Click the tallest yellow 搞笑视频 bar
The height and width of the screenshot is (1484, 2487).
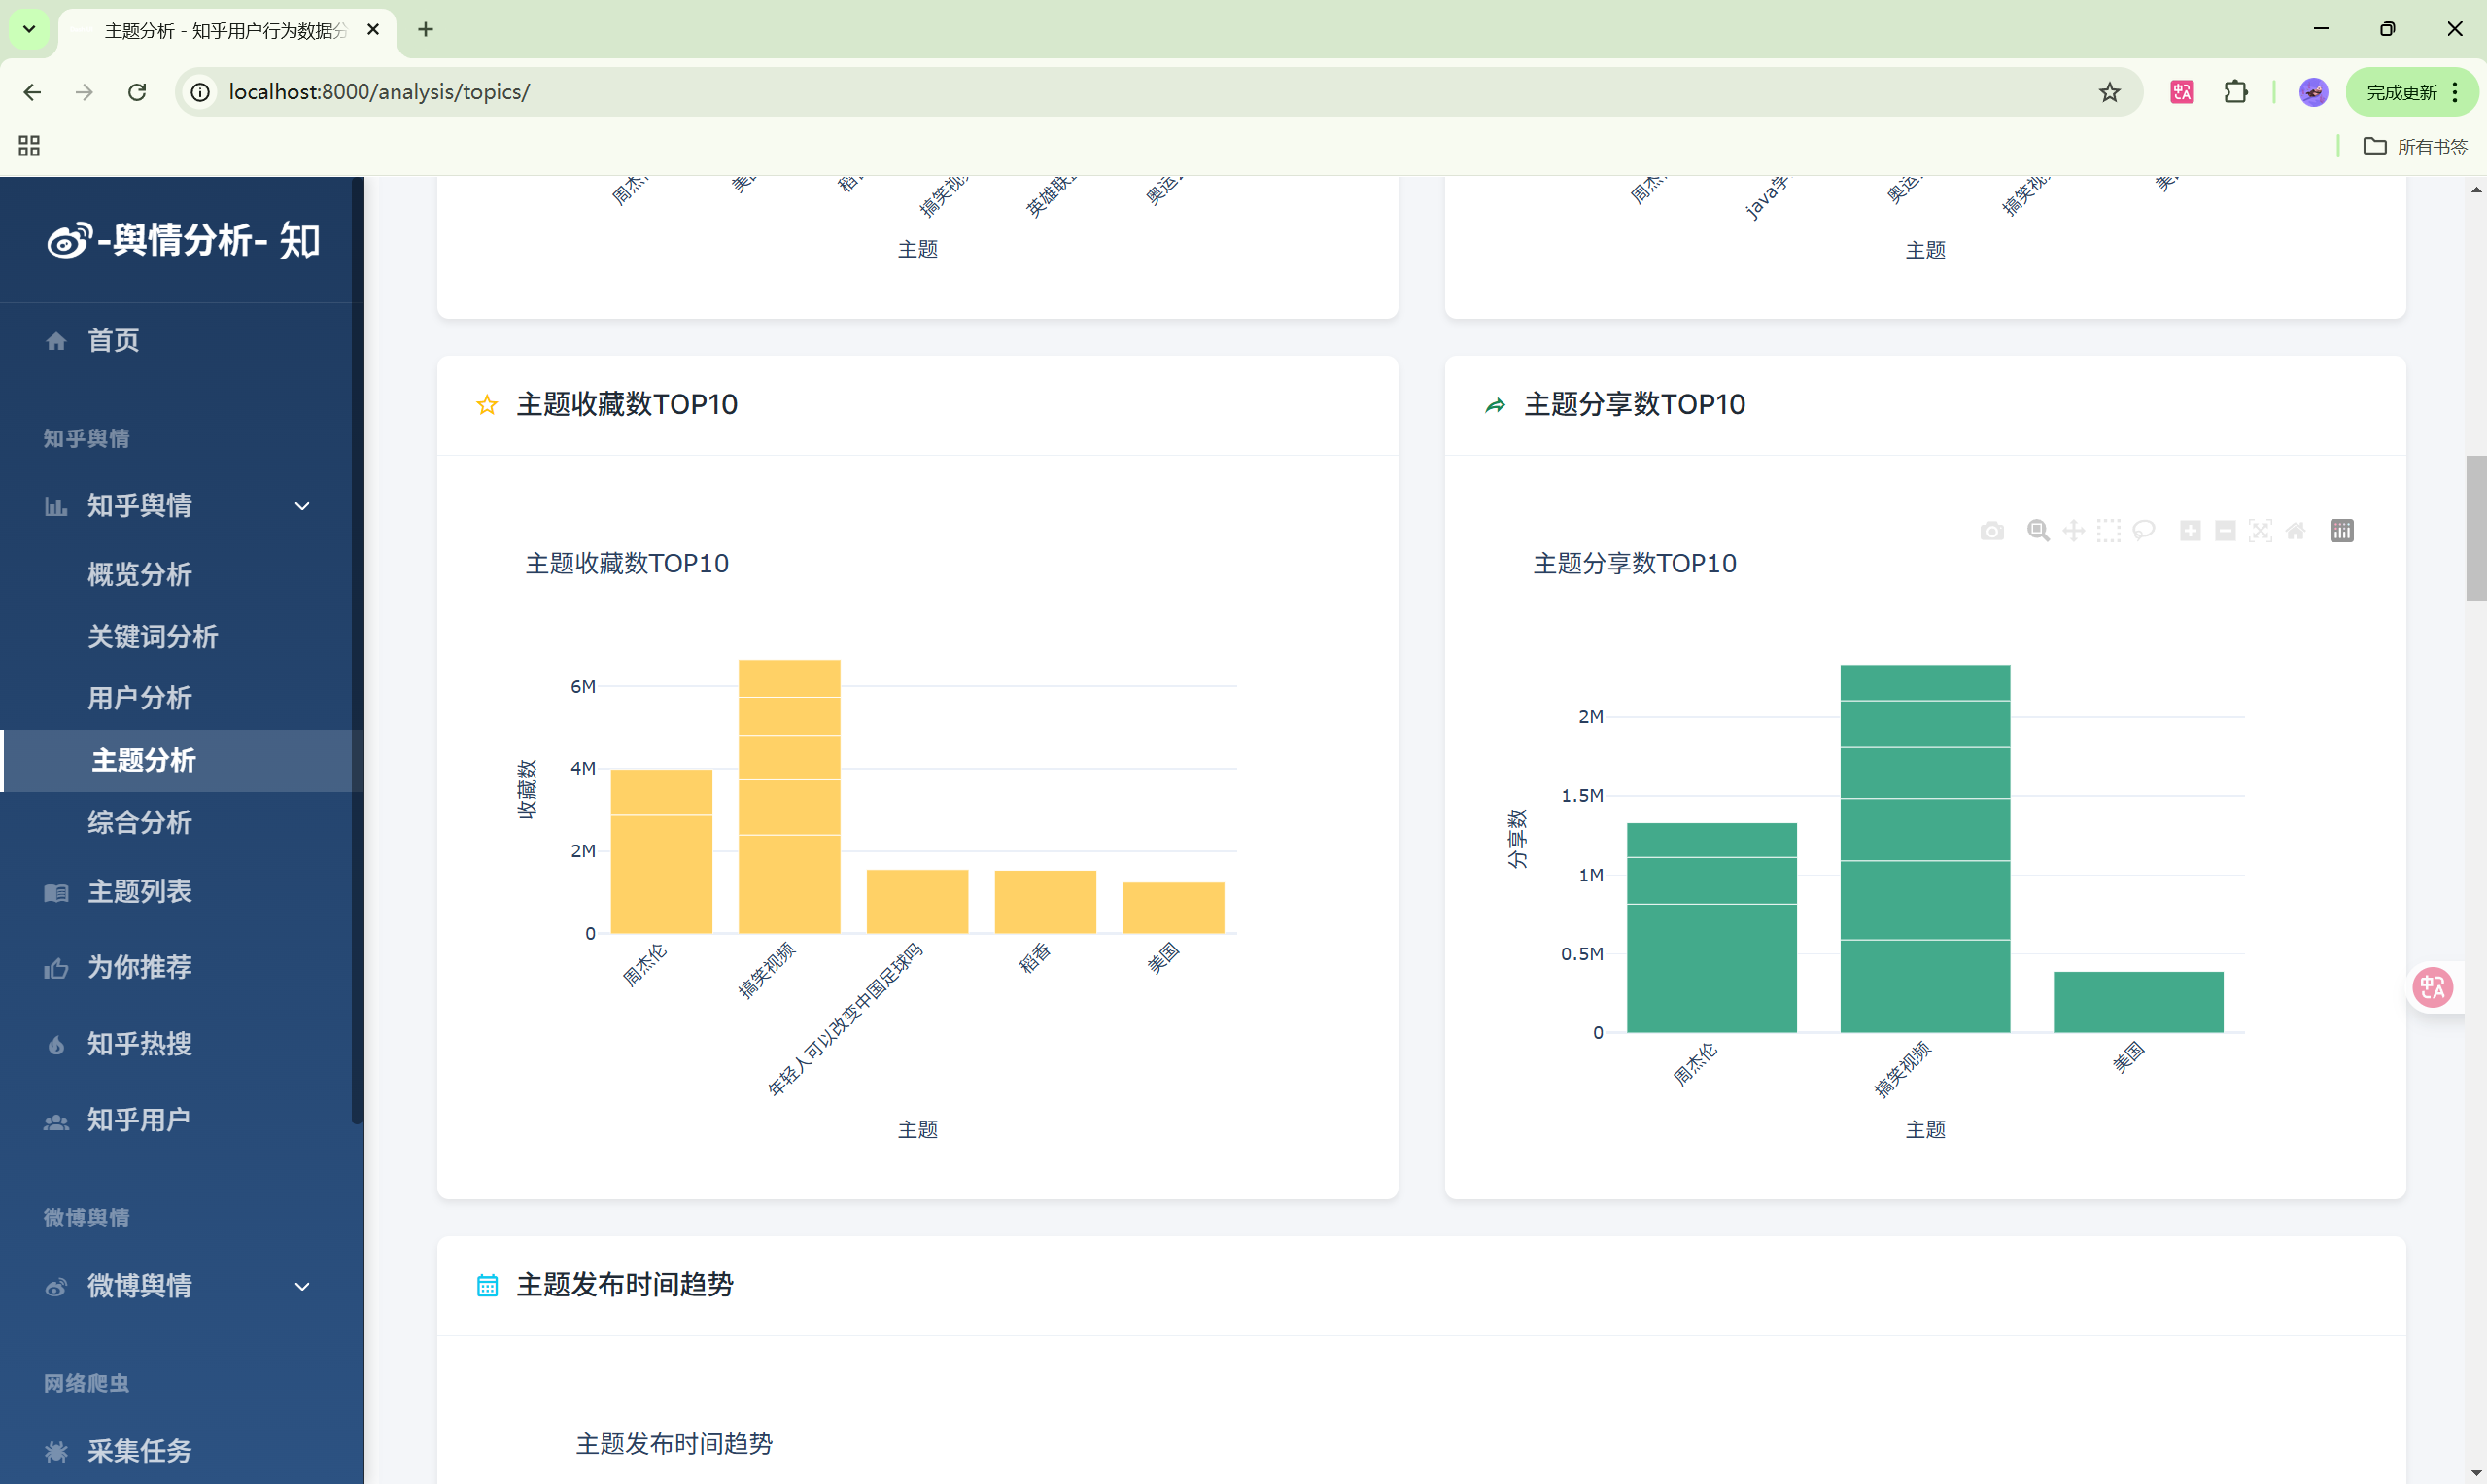pos(789,796)
